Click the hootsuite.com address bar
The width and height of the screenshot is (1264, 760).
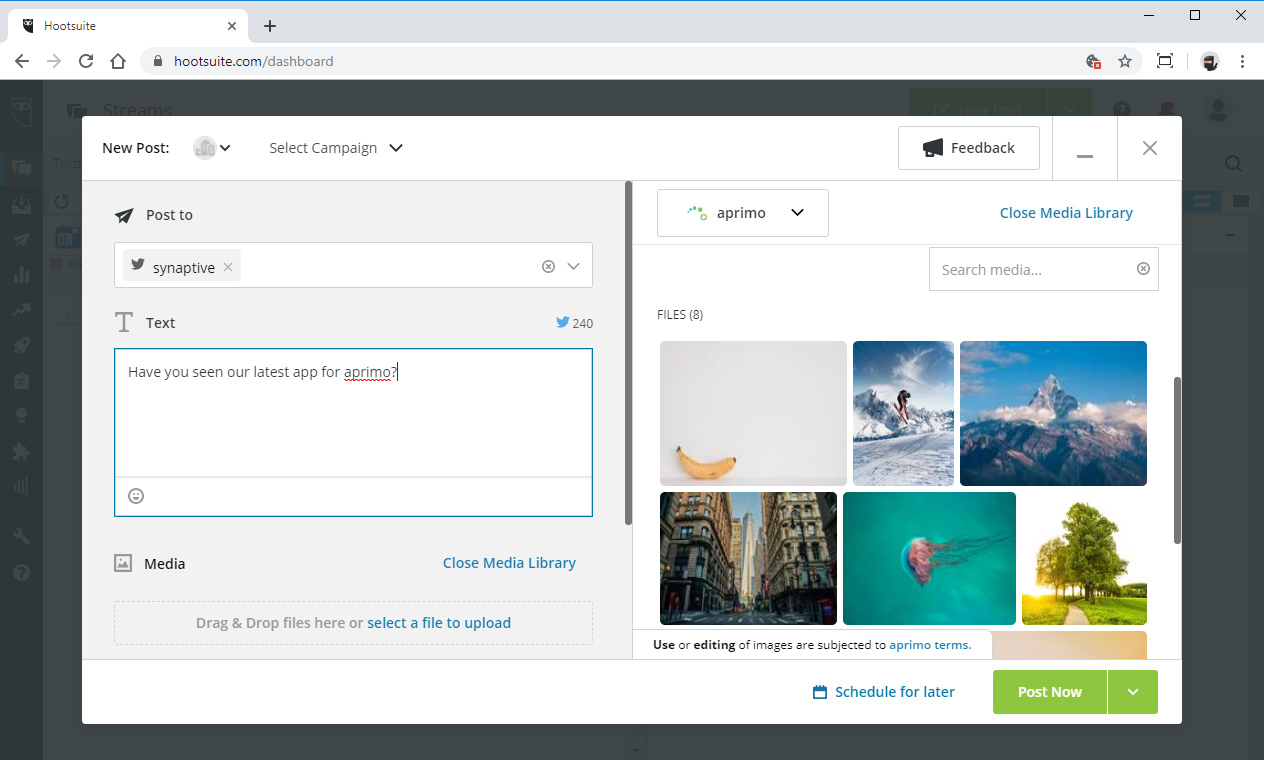(640, 61)
